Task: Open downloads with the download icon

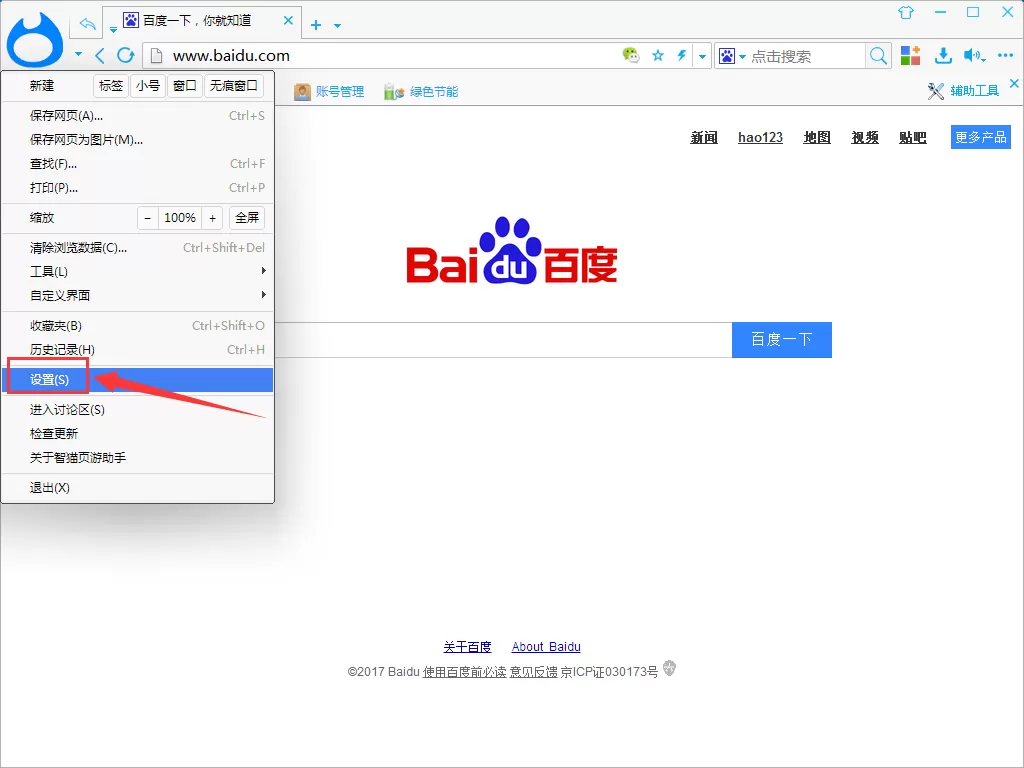Action: (942, 56)
